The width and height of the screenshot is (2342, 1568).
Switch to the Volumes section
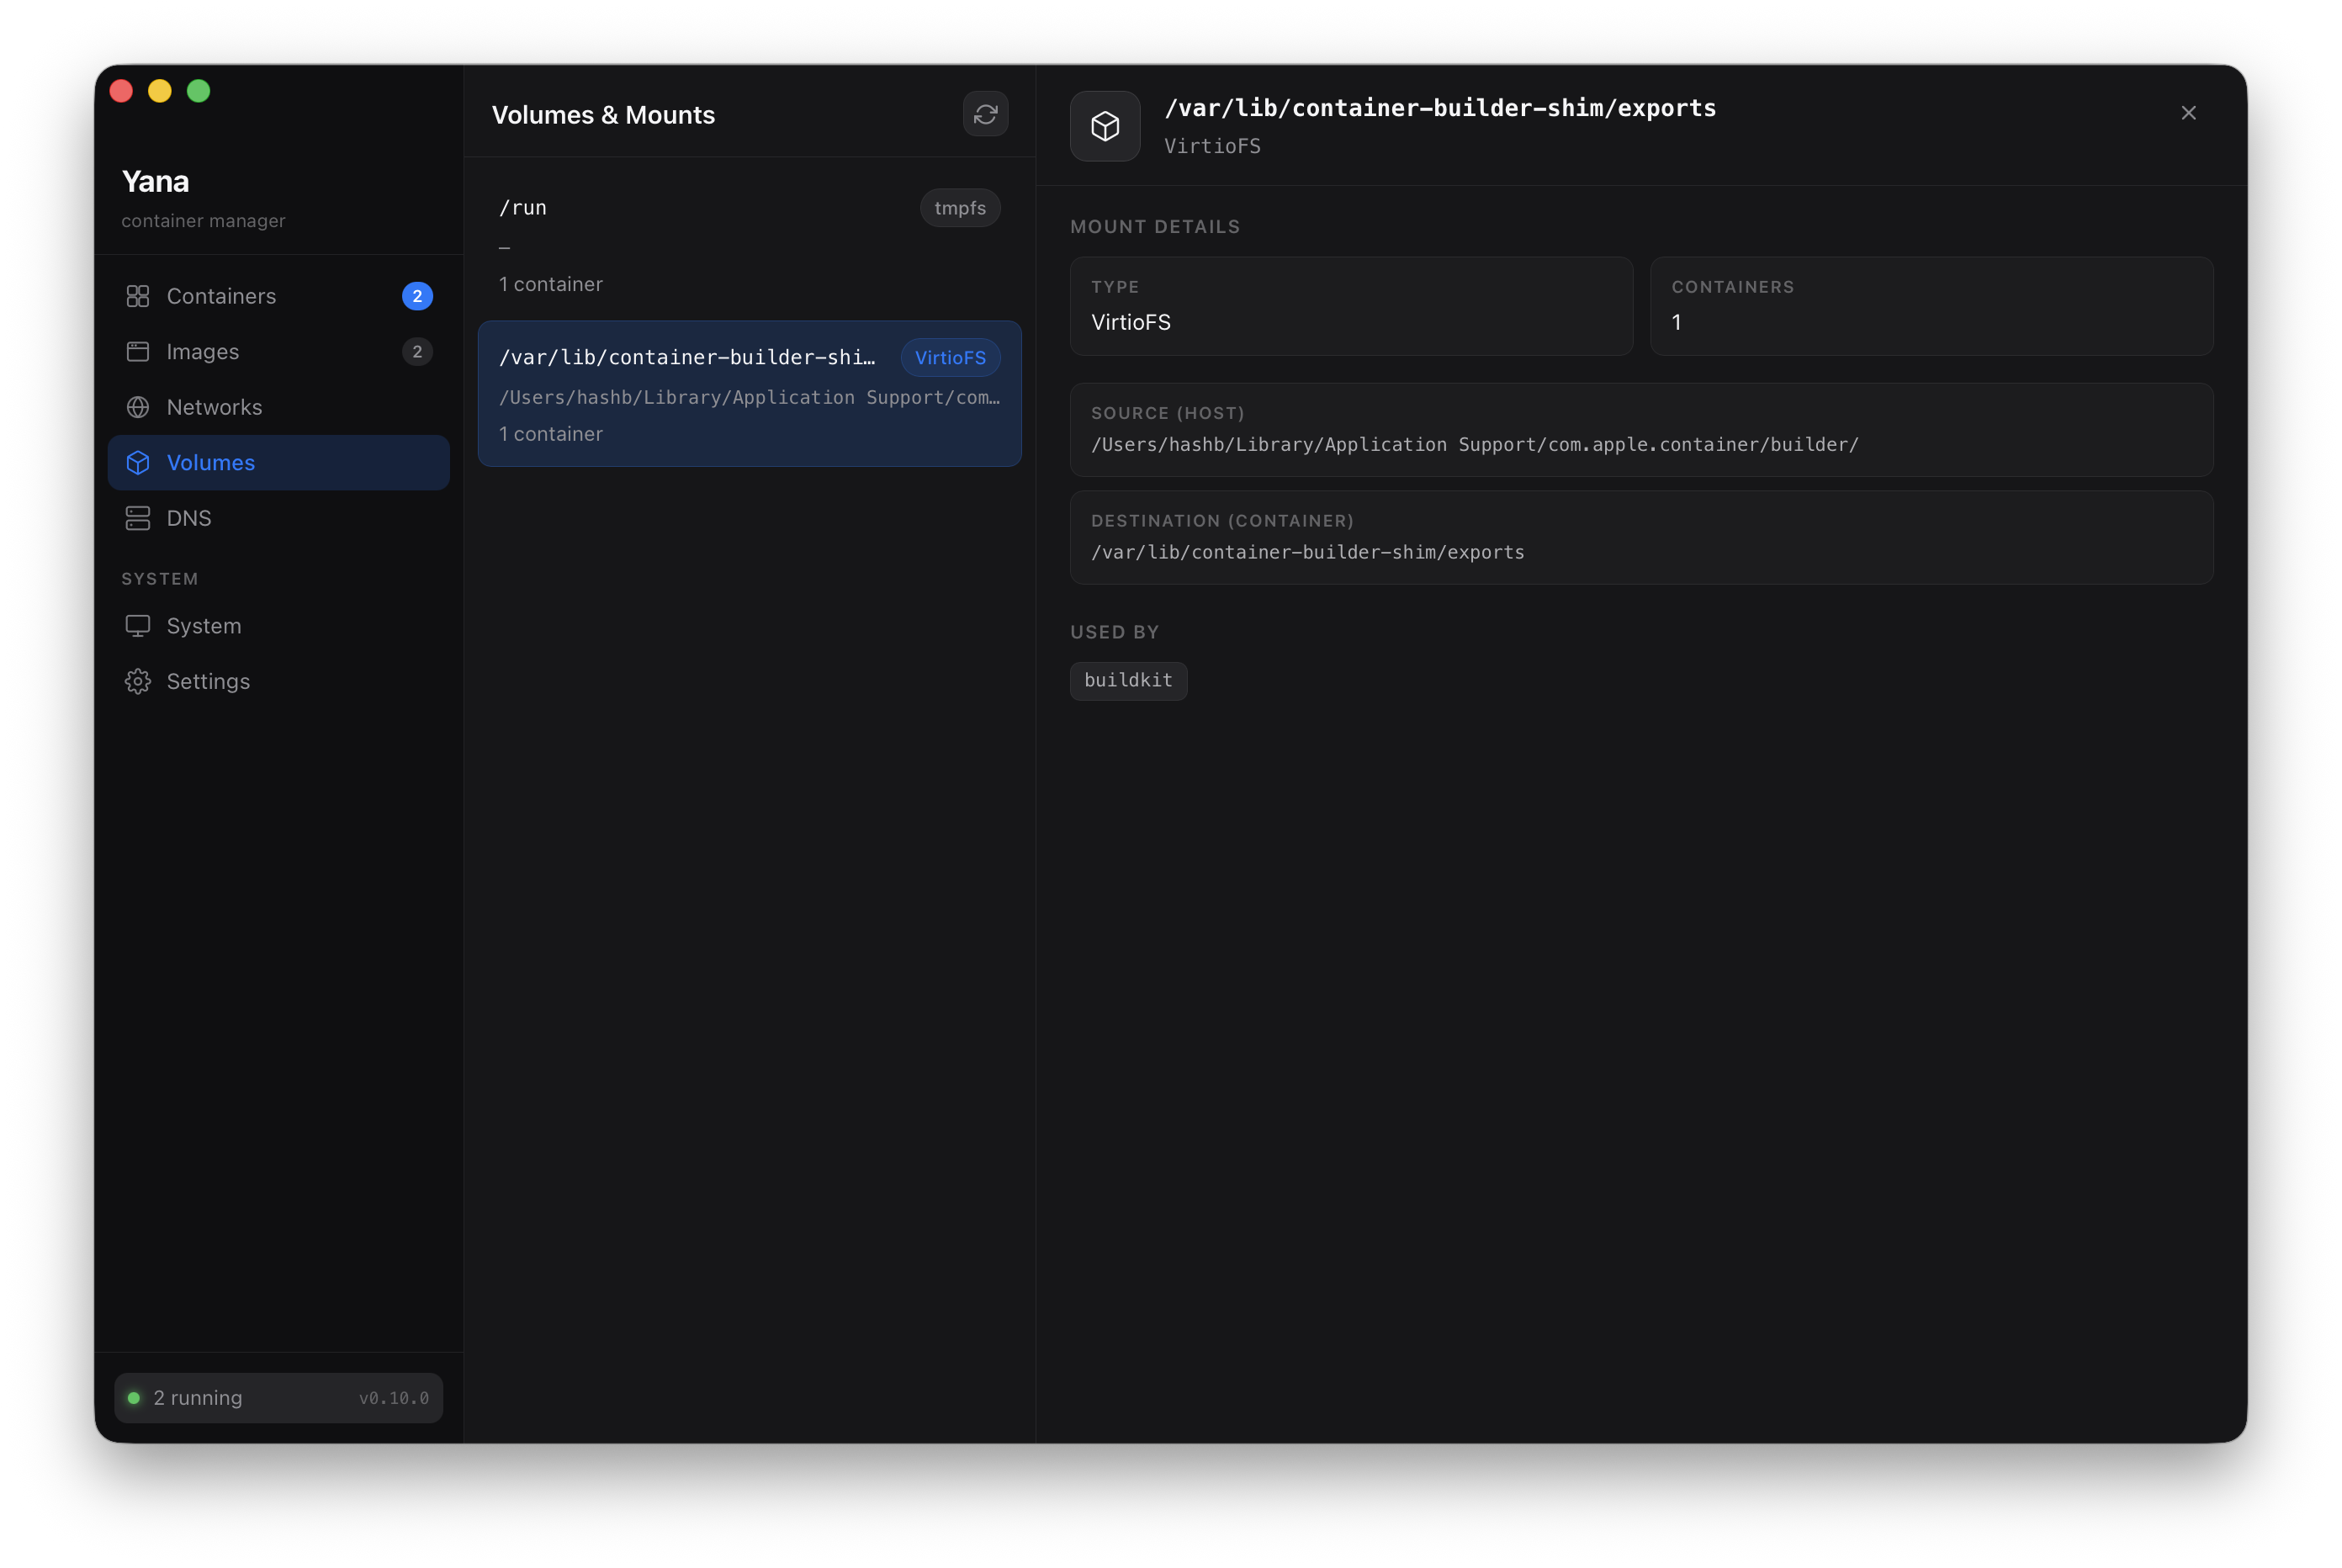coord(210,462)
